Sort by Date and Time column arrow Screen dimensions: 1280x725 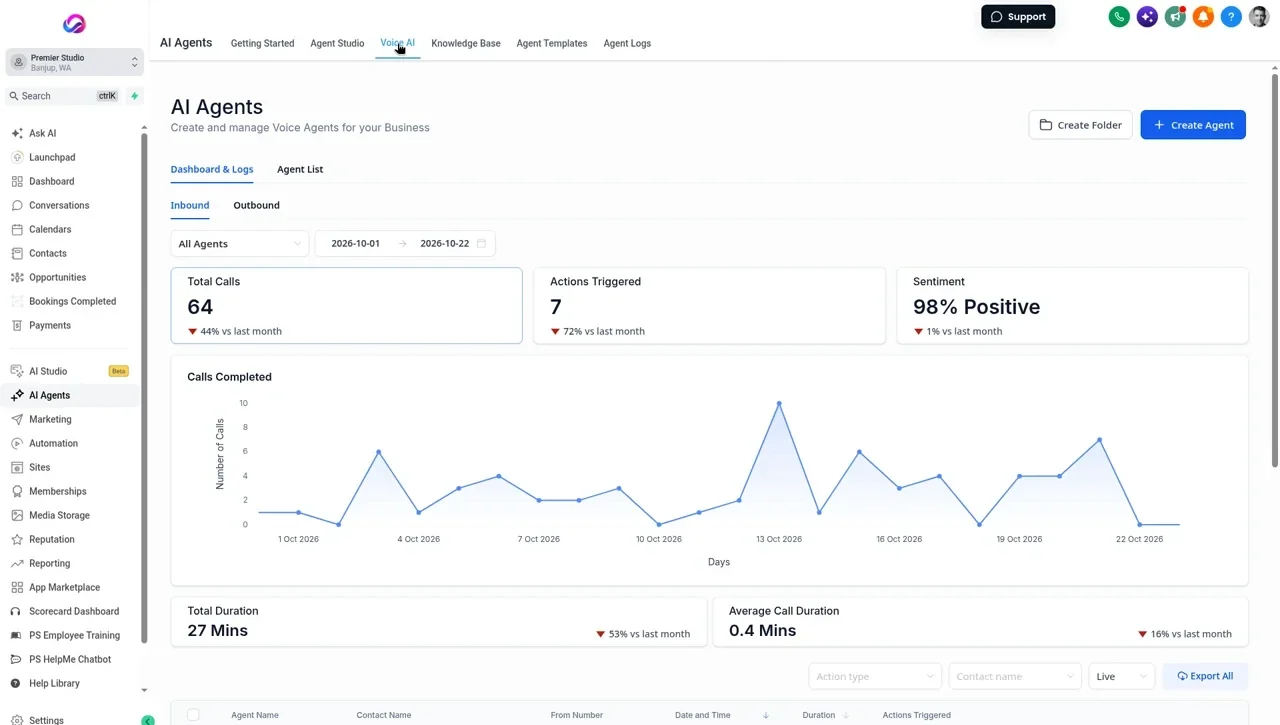pyautogui.click(x=766, y=715)
